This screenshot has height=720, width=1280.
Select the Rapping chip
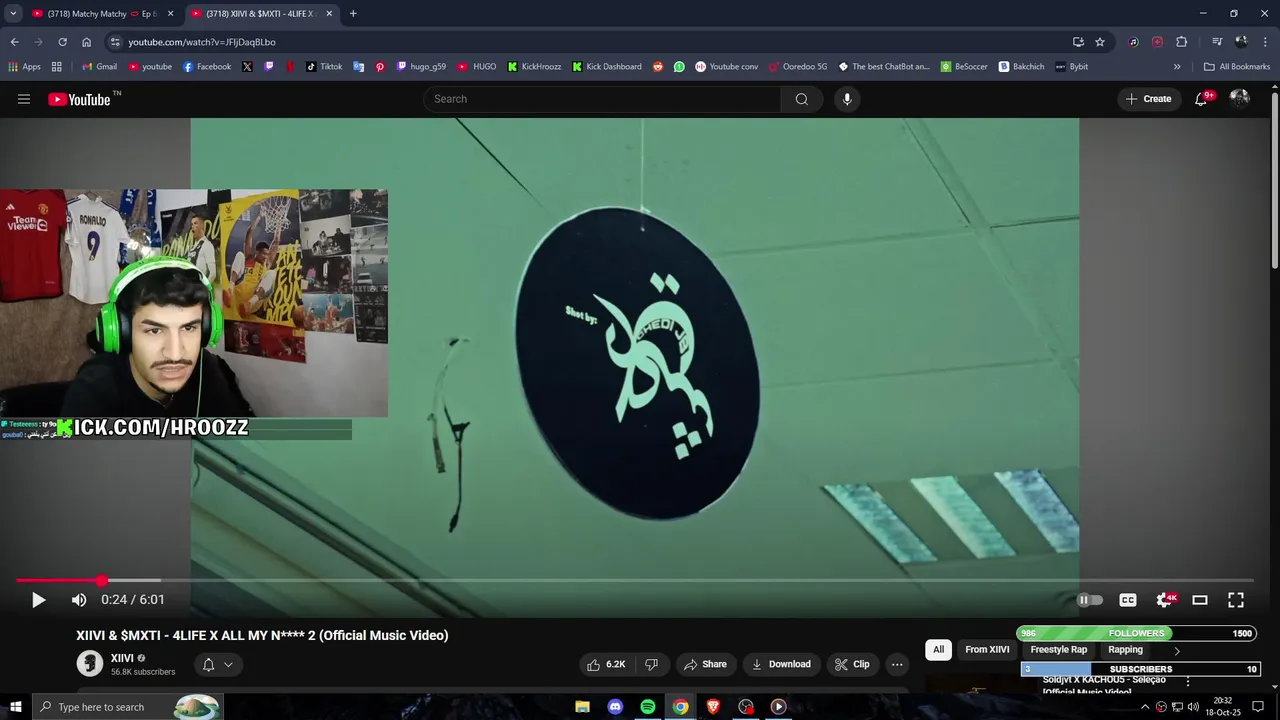point(1125,650)
